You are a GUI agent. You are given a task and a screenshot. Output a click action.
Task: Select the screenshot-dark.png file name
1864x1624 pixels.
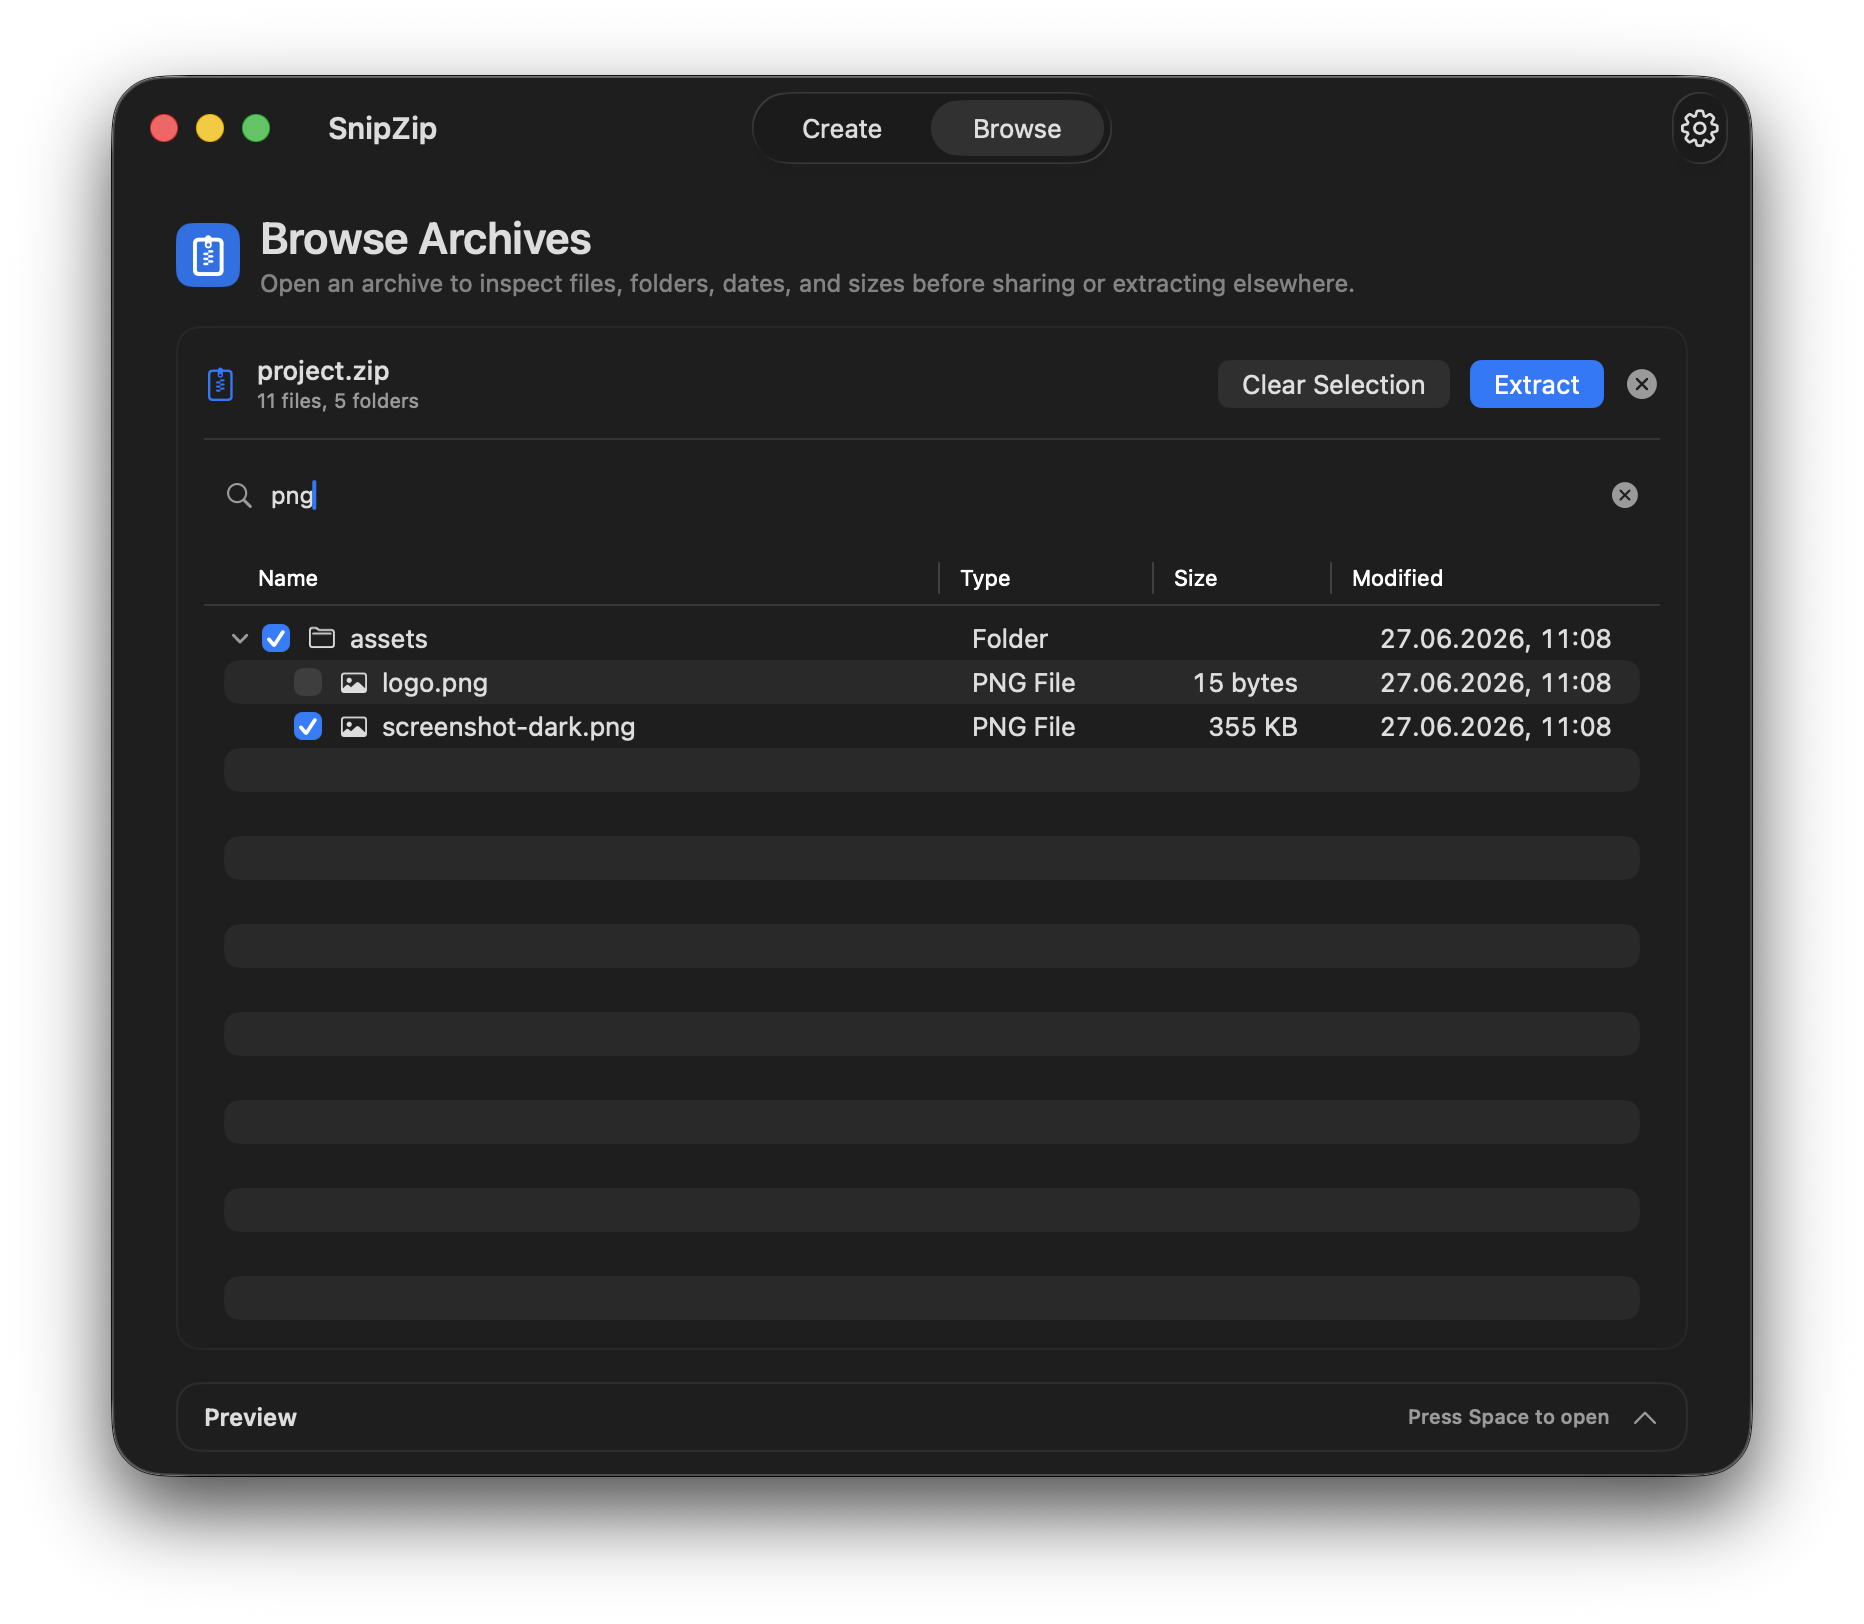pyautogui.click(x=508, y=727)
